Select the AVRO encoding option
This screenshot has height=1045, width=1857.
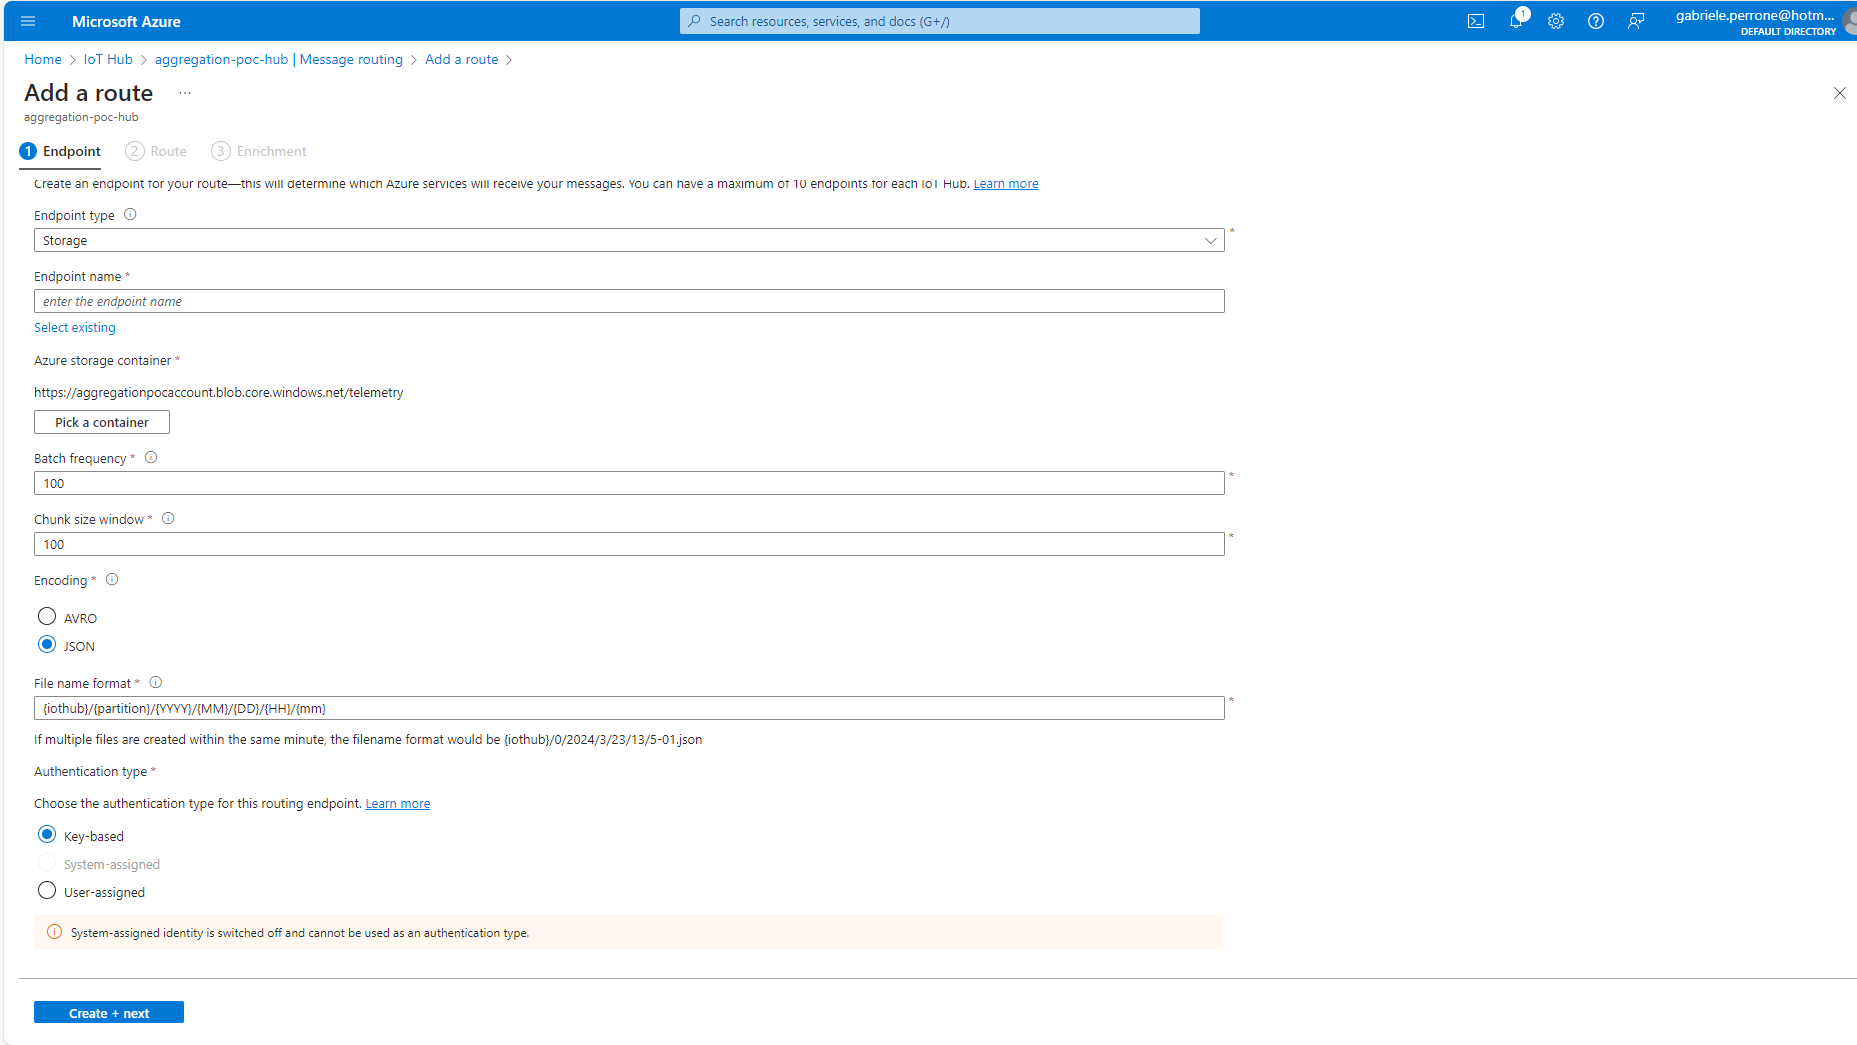(x=47, y=616)
